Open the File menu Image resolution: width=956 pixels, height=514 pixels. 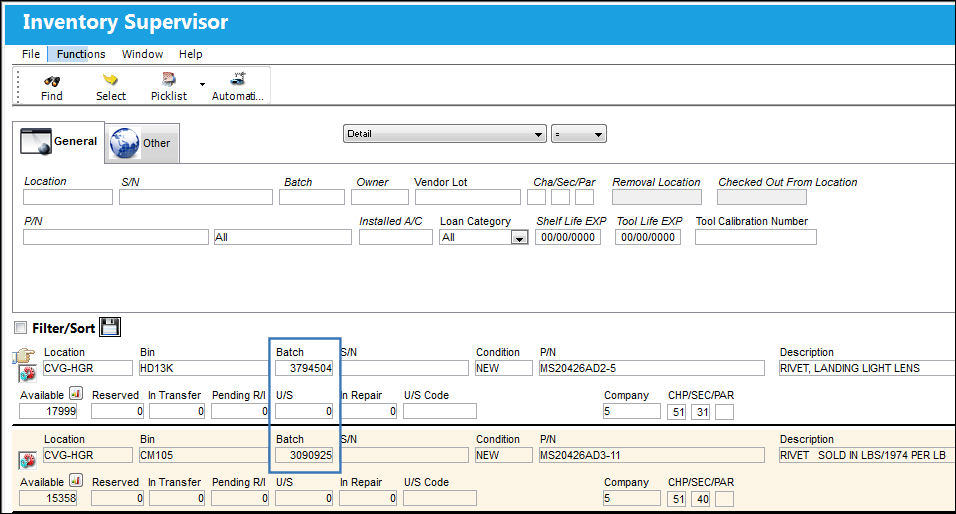coord(31,54)
